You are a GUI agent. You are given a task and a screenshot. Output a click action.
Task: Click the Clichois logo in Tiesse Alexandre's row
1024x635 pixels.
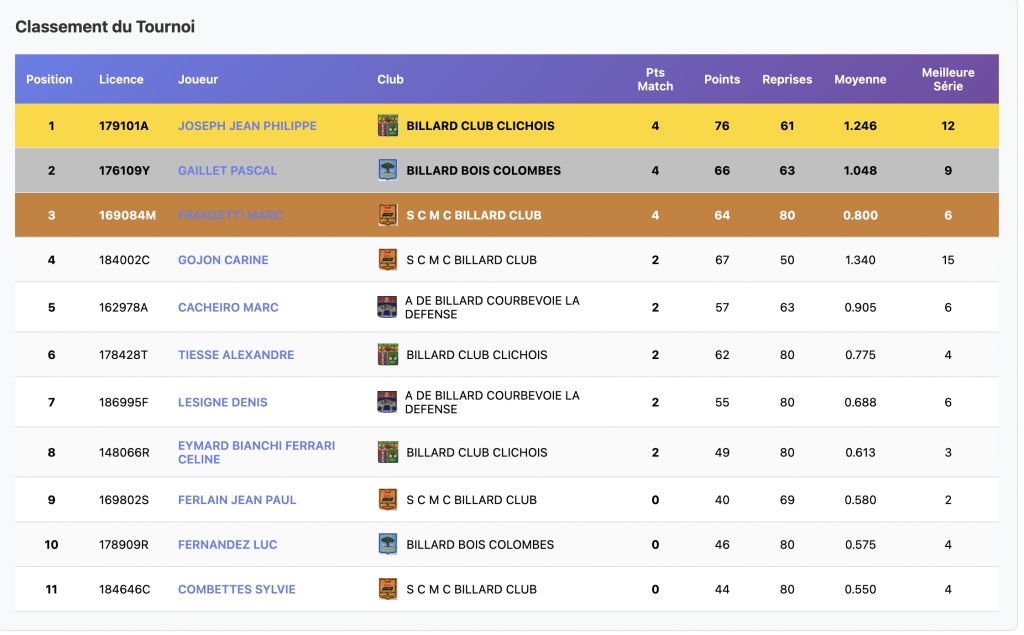coord(387,355)
